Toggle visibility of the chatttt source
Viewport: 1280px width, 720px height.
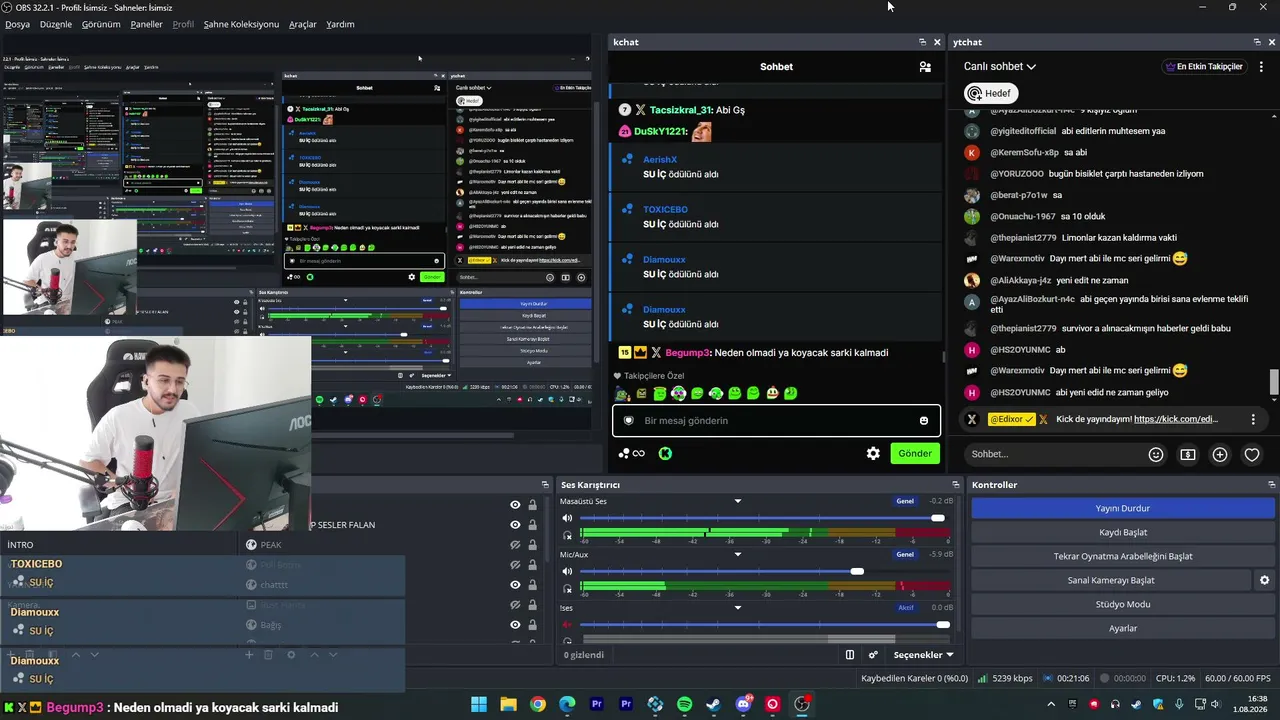(515, 585)
